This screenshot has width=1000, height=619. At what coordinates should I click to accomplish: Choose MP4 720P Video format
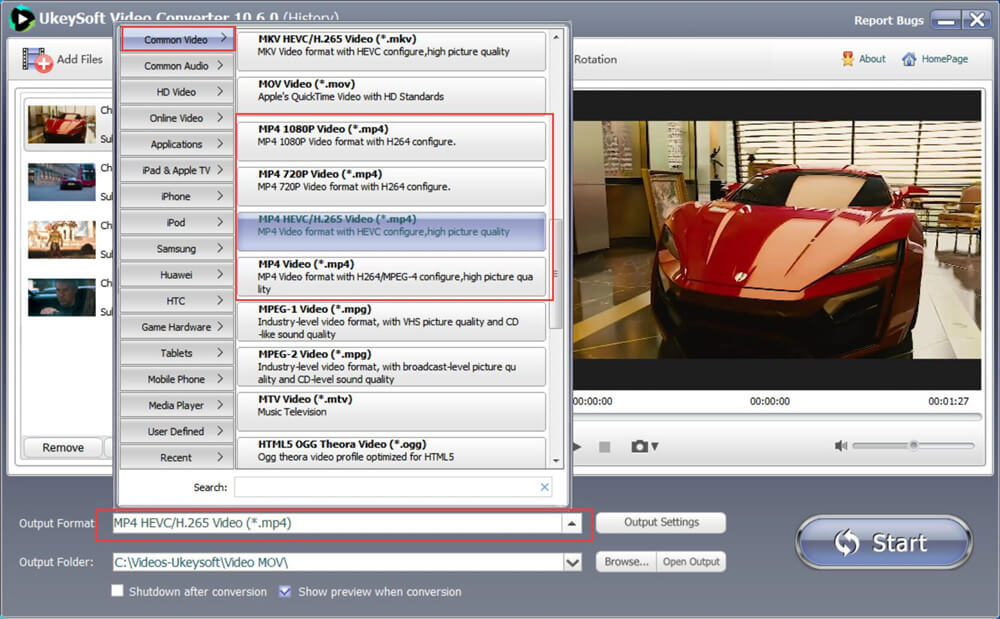392,186
